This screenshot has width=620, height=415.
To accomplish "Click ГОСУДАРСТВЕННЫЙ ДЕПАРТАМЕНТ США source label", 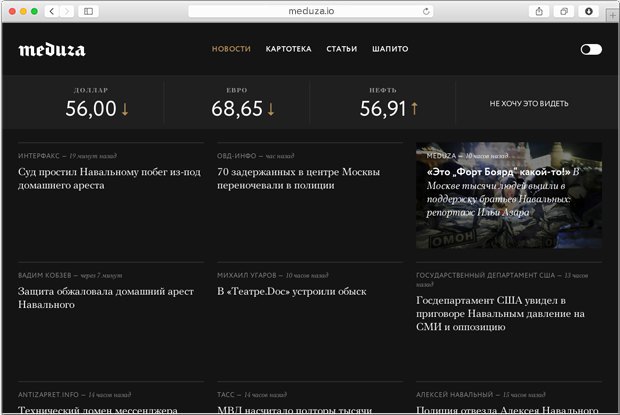I will 486,275.
